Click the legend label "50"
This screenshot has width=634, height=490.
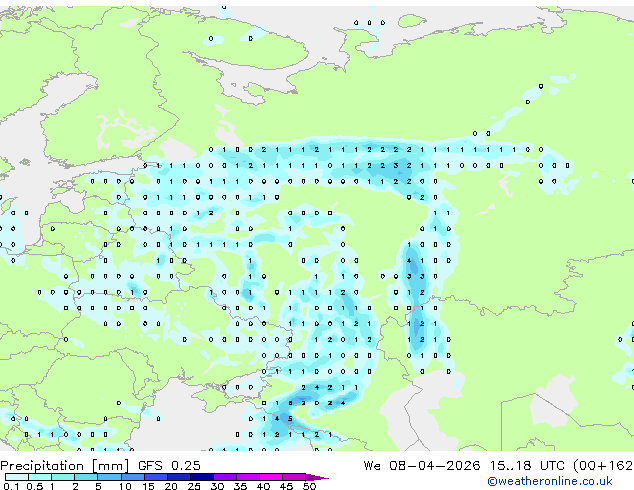309,486
